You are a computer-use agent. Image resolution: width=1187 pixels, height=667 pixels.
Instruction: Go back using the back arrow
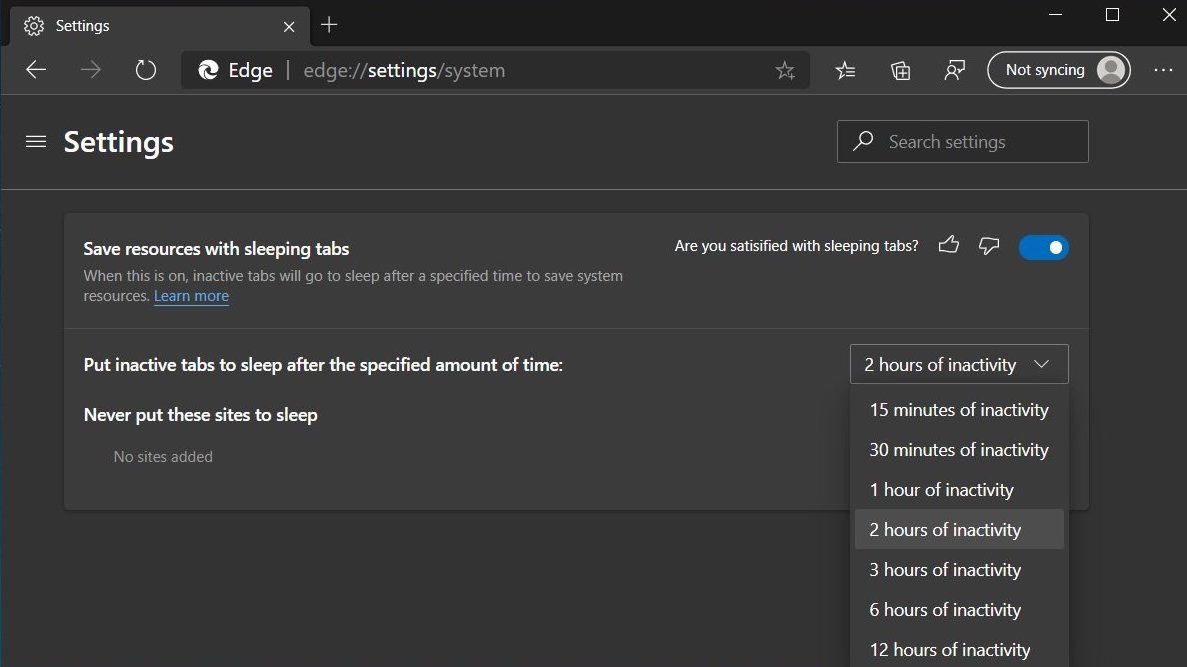pos(36,70)
